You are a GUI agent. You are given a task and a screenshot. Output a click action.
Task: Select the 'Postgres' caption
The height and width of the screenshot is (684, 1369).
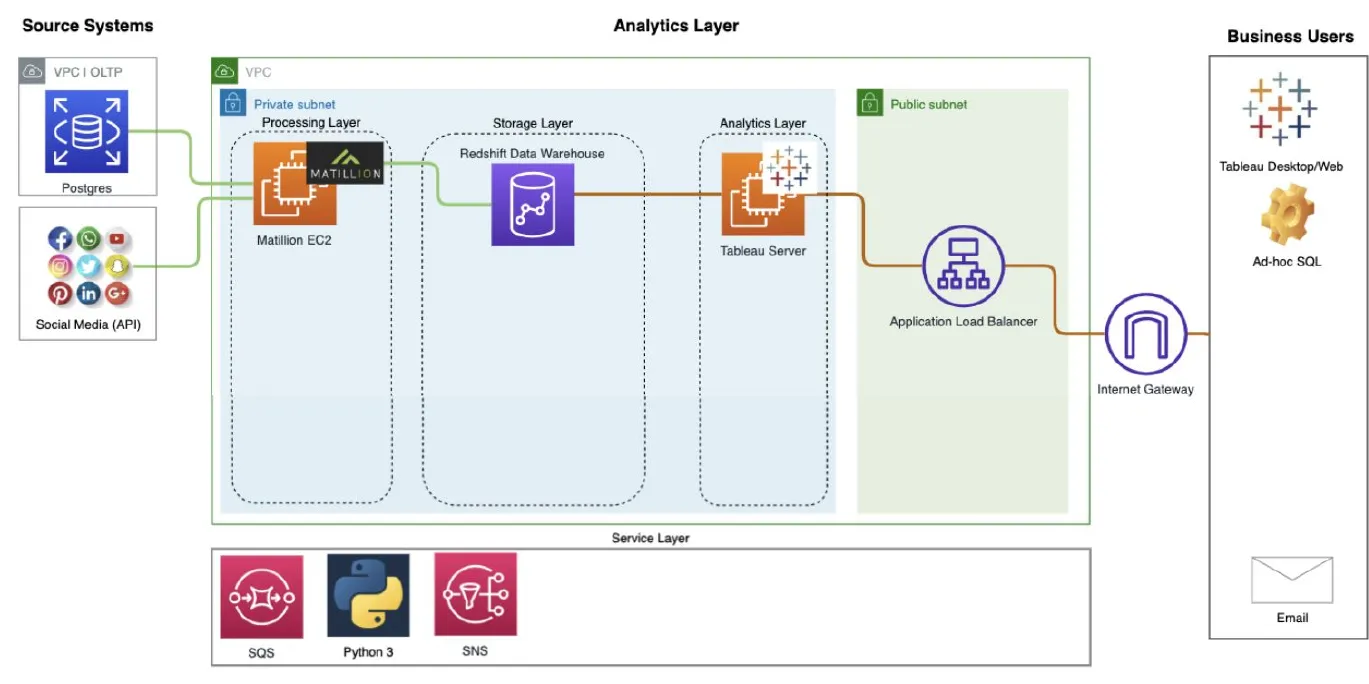[x=86, y=188]
